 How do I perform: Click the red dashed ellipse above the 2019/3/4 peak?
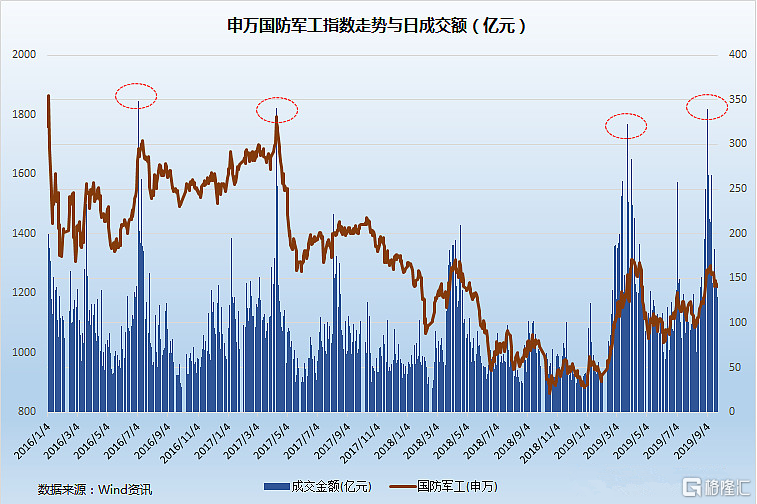pos(626,126)
